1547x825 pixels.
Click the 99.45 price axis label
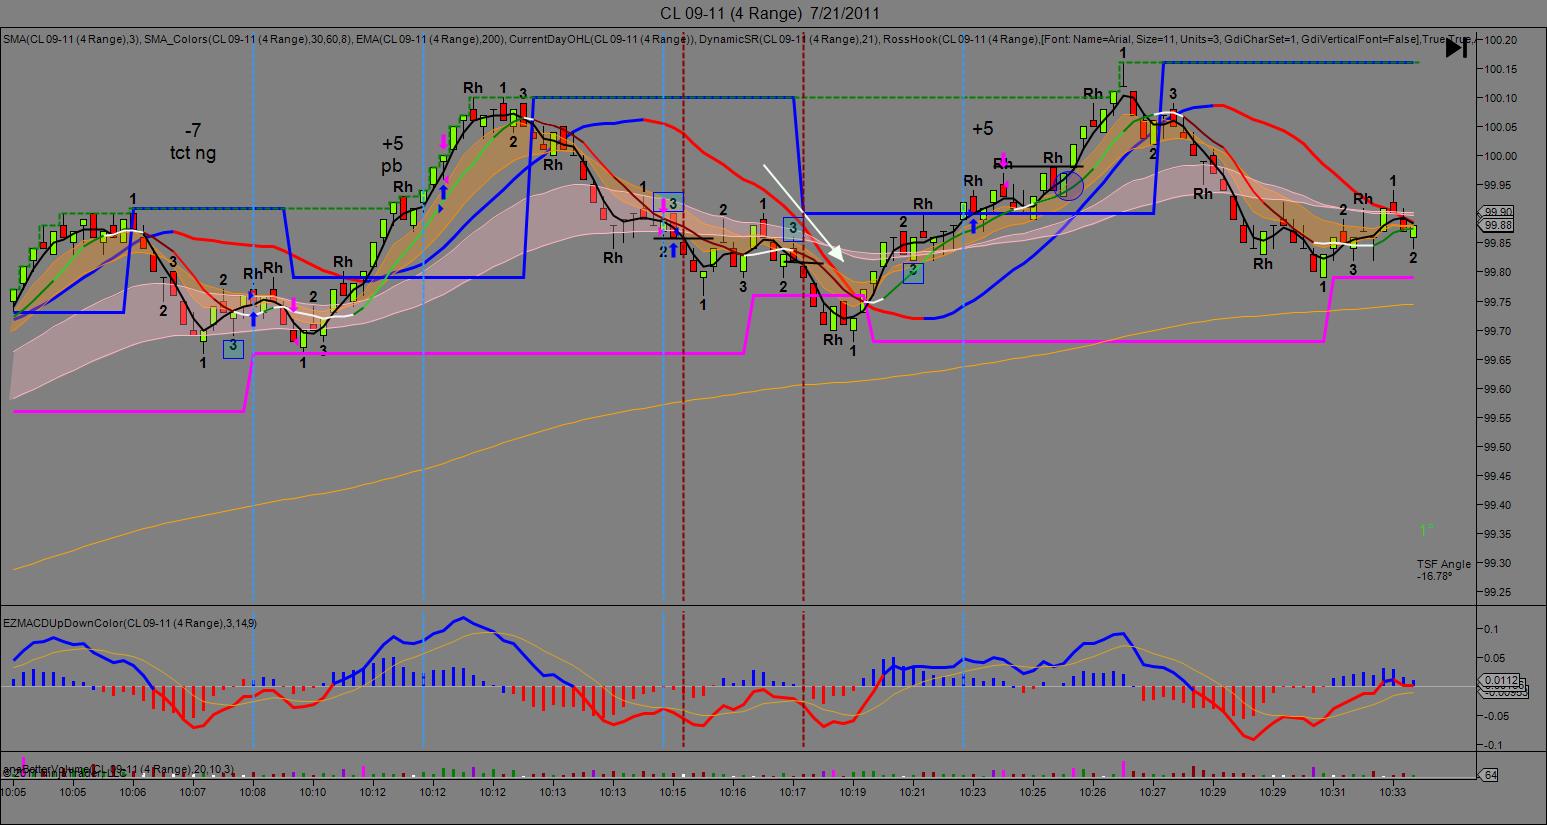pyautogui.click(x=1500, y=476)
